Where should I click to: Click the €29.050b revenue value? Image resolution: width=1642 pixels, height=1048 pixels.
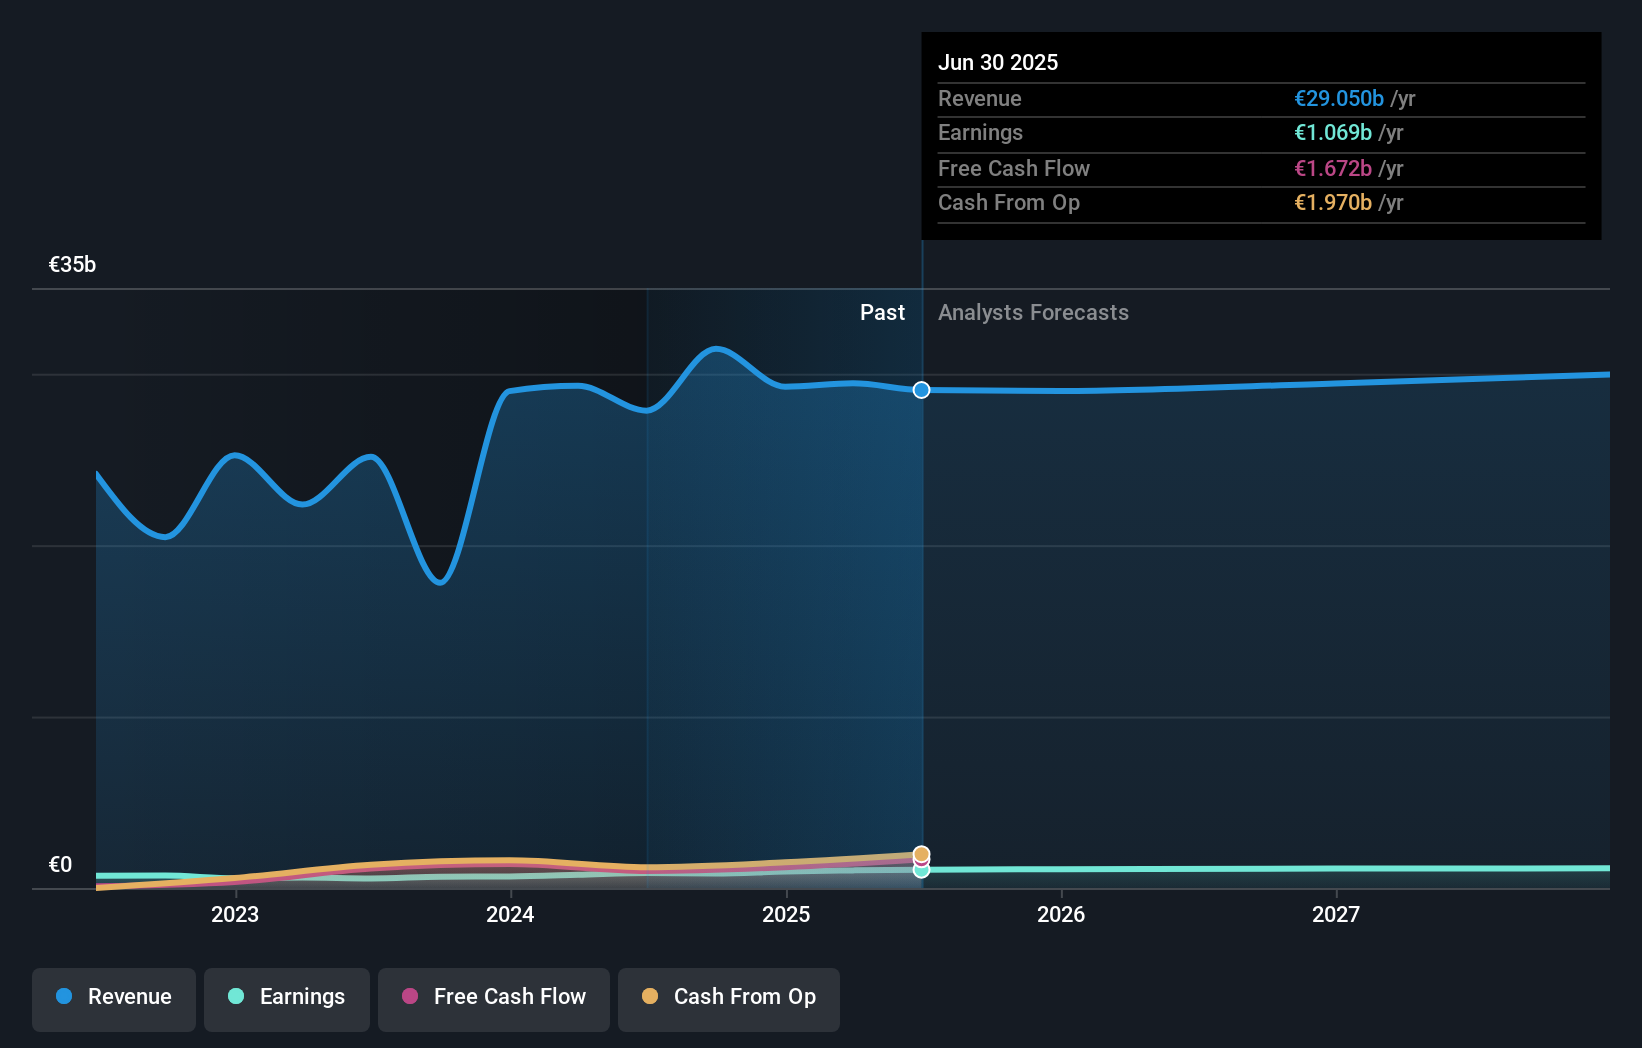point(1339,98)
